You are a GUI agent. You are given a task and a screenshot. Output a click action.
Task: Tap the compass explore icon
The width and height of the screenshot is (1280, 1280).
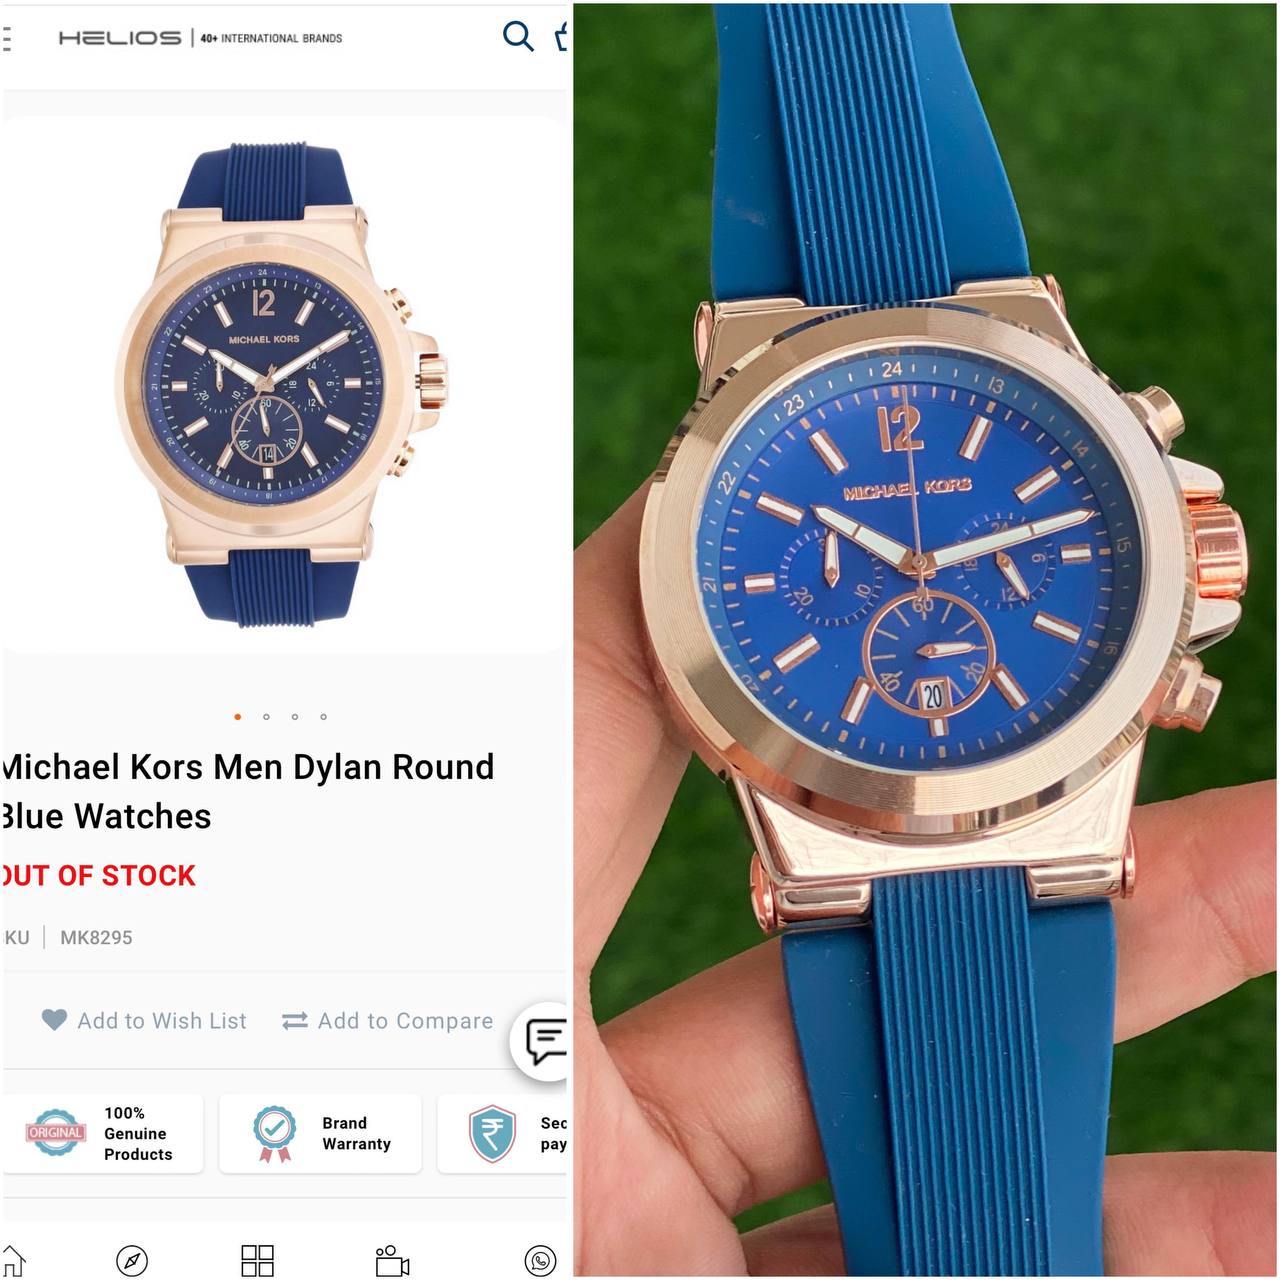click(x=132, y=1261)
